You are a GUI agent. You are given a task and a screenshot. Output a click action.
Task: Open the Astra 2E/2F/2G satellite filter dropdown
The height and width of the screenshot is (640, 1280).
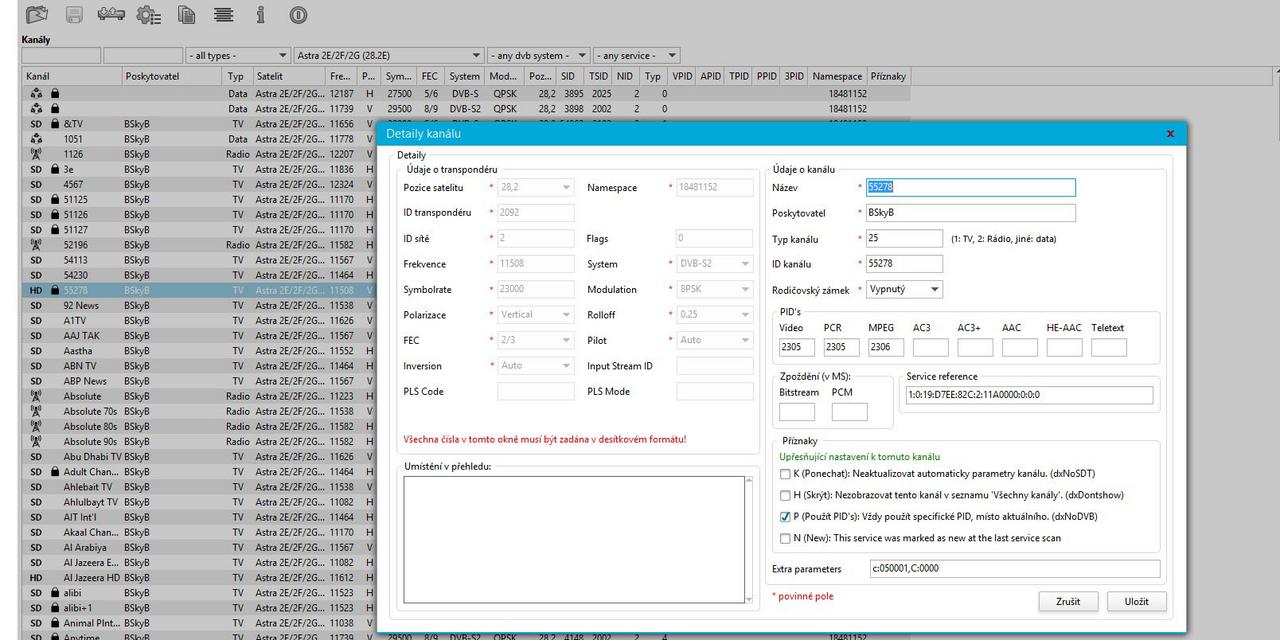(x=389, y=56)
